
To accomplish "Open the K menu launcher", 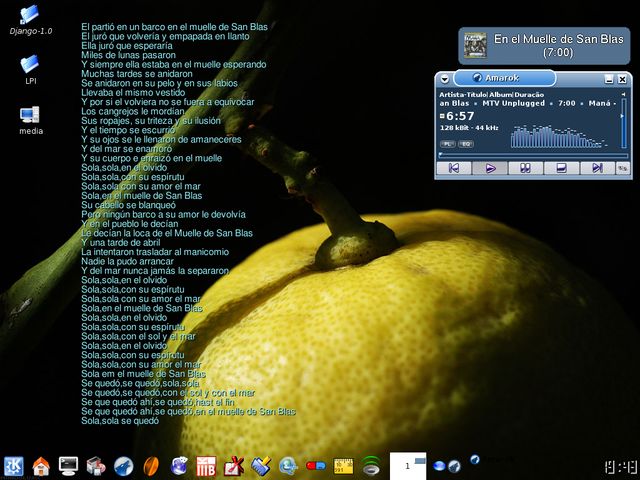I will pos(14,466).
